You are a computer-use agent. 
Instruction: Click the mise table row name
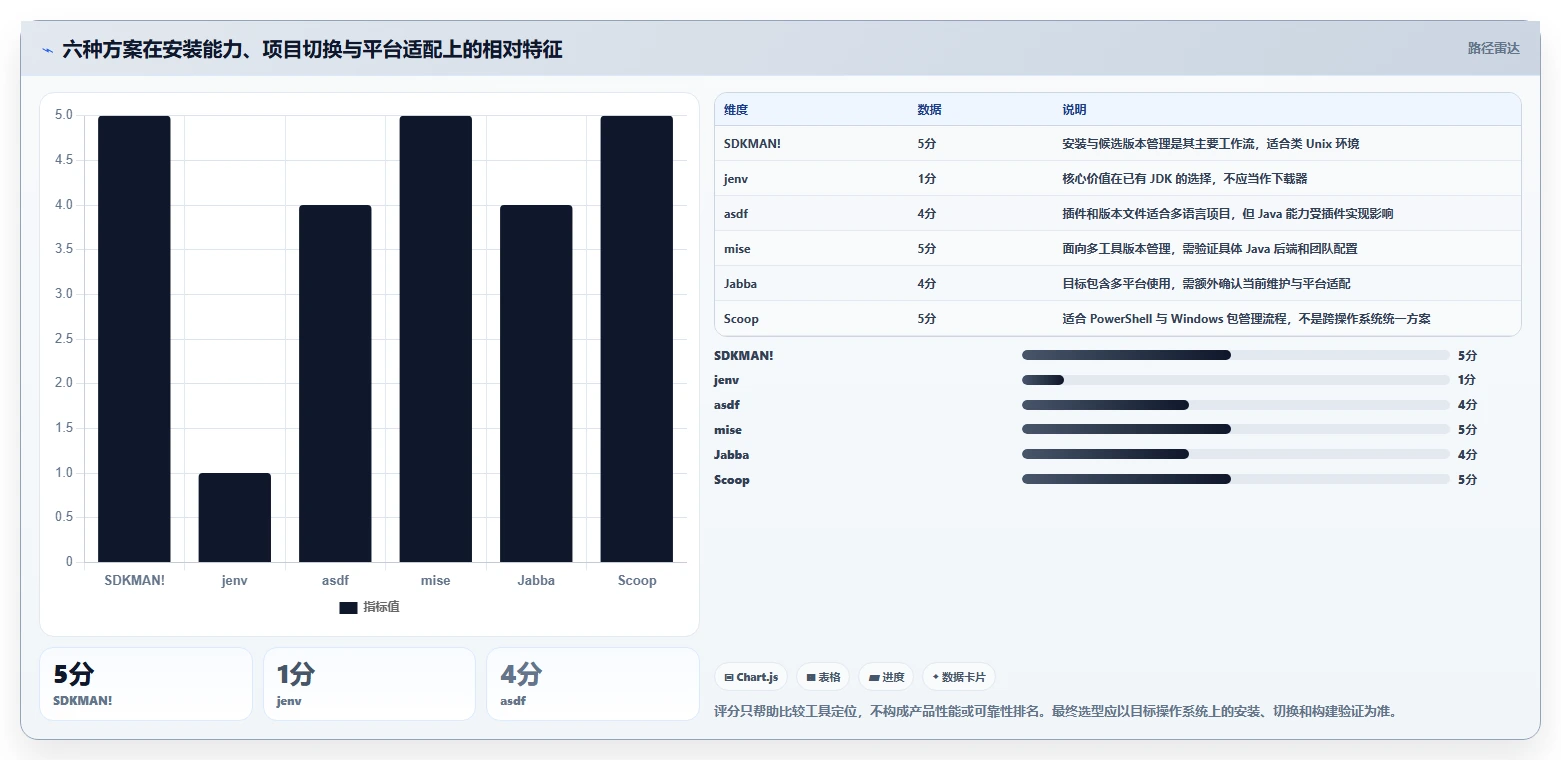pyautogui.click(x=737, y=249)
